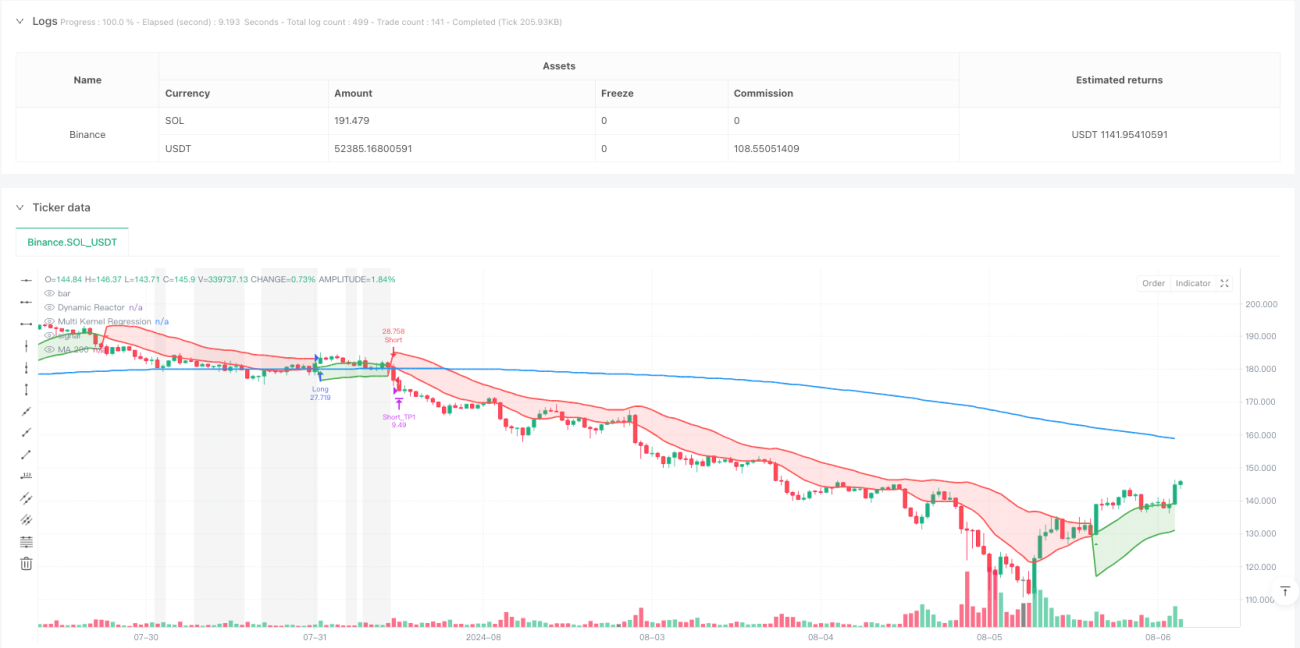The image size is (1300, 648).
Task: Open the Indicator menu button
Action: pyautogui.click(x=1193, y=283)
